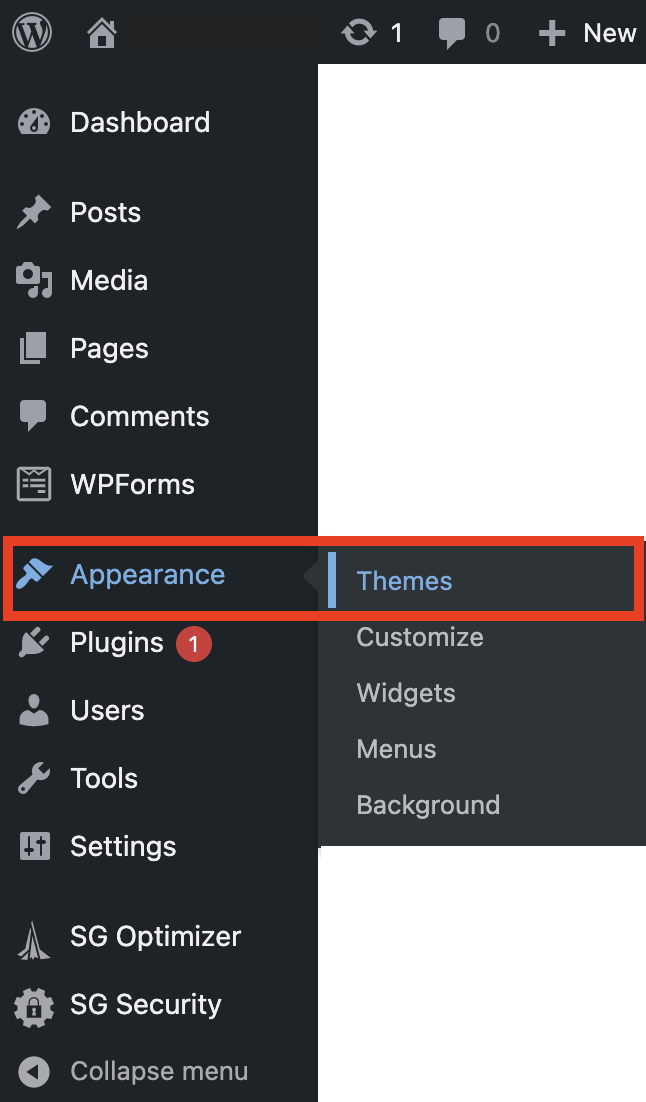Click the Dashboard gauge icon

(x=34, y=122)
